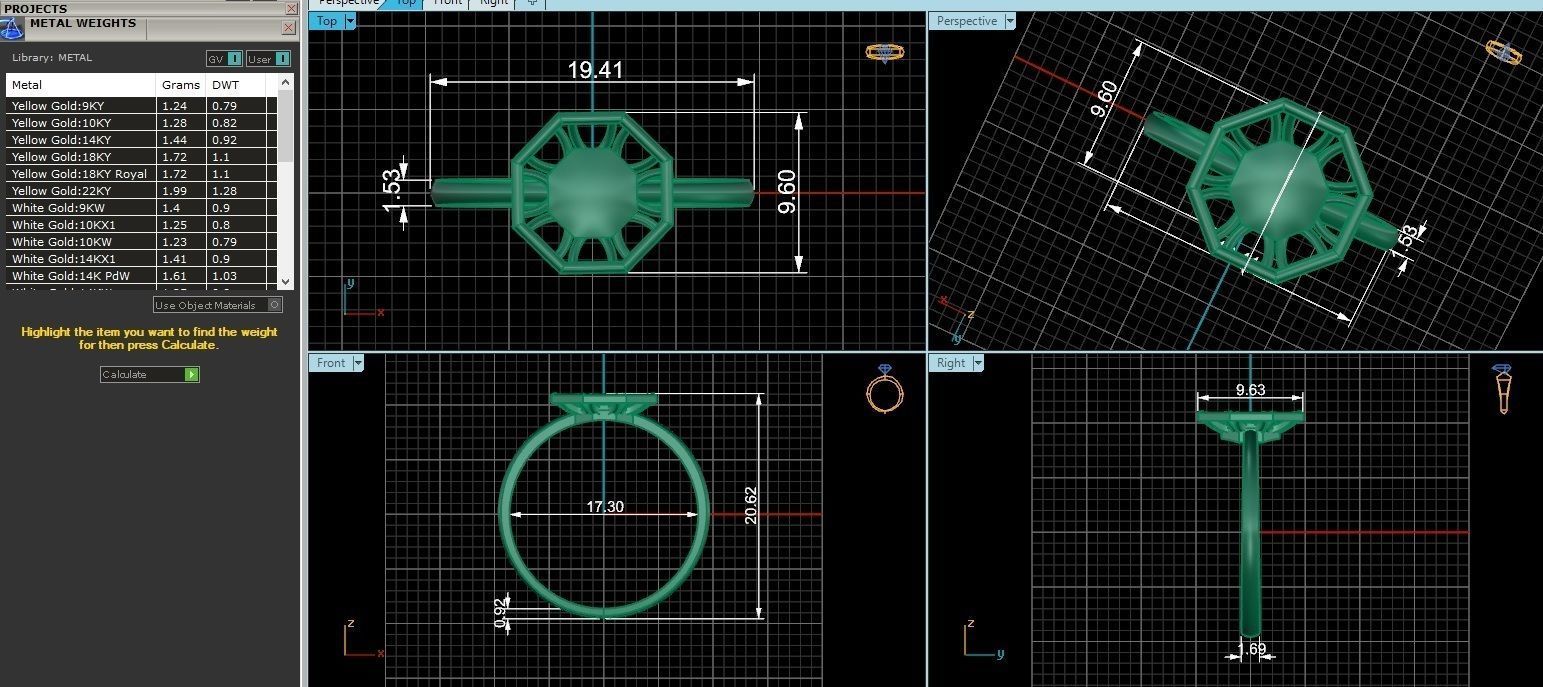Click the 9.63 width dimension in Right viewport
This screenshot has width=1543, height=687.
pos(1250,390)
